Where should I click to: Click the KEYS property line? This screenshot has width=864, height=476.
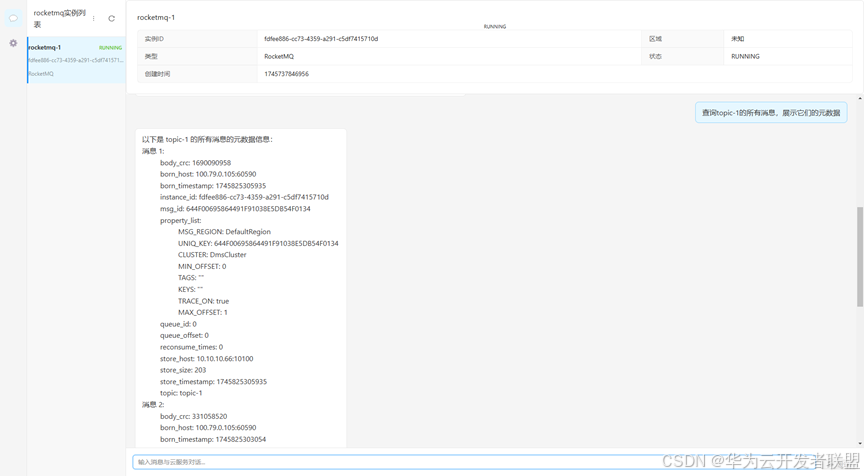(191, 289)
